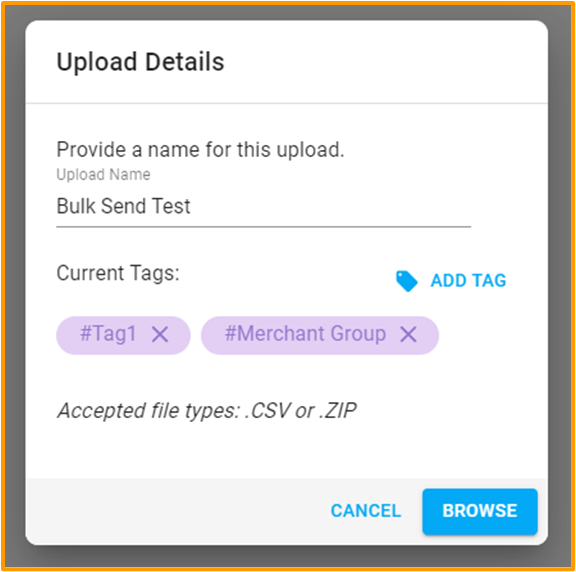Click the Current Tags label
The width and height of the screenshot is (576, 572).
point(118,273)
